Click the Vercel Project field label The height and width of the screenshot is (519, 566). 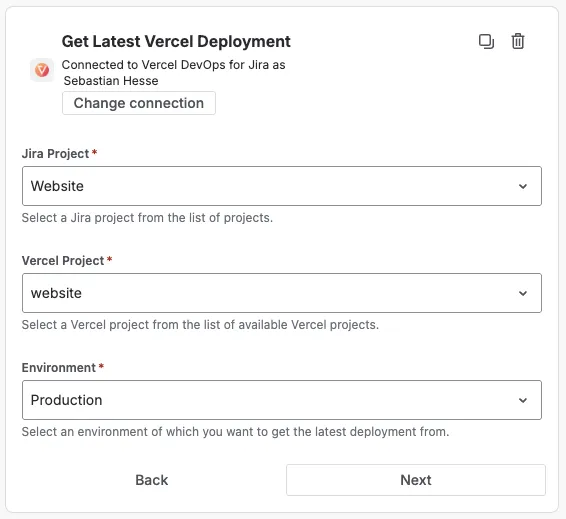(x=63, y=260)
